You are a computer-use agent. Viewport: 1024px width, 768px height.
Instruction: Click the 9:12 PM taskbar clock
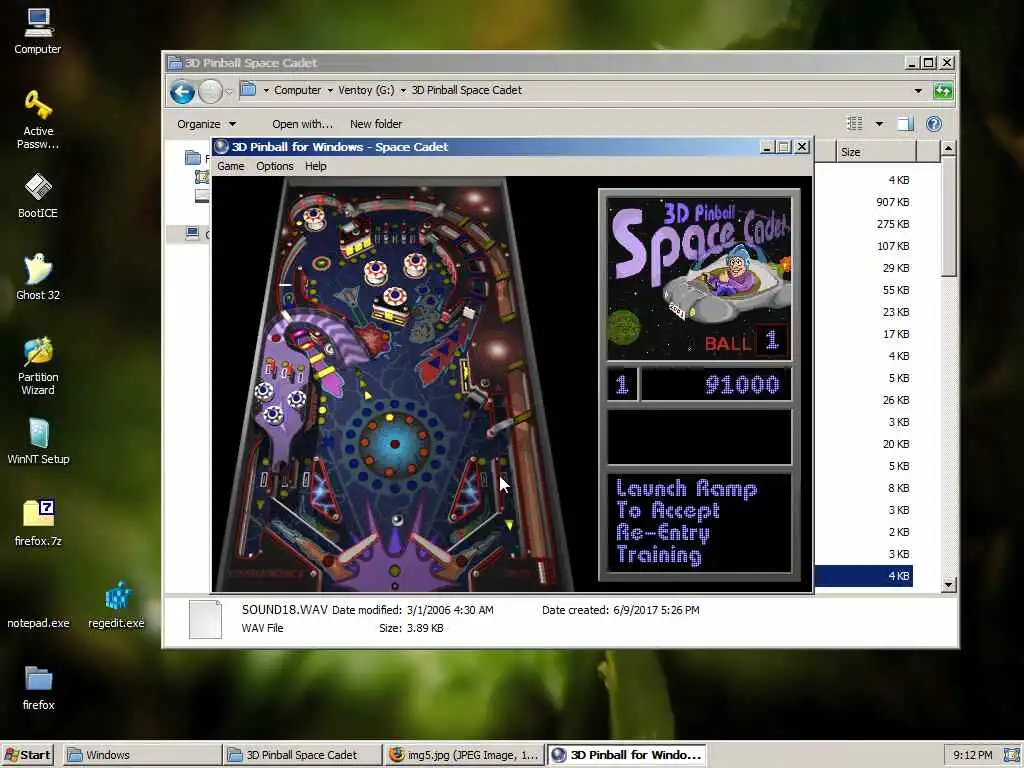972,755
